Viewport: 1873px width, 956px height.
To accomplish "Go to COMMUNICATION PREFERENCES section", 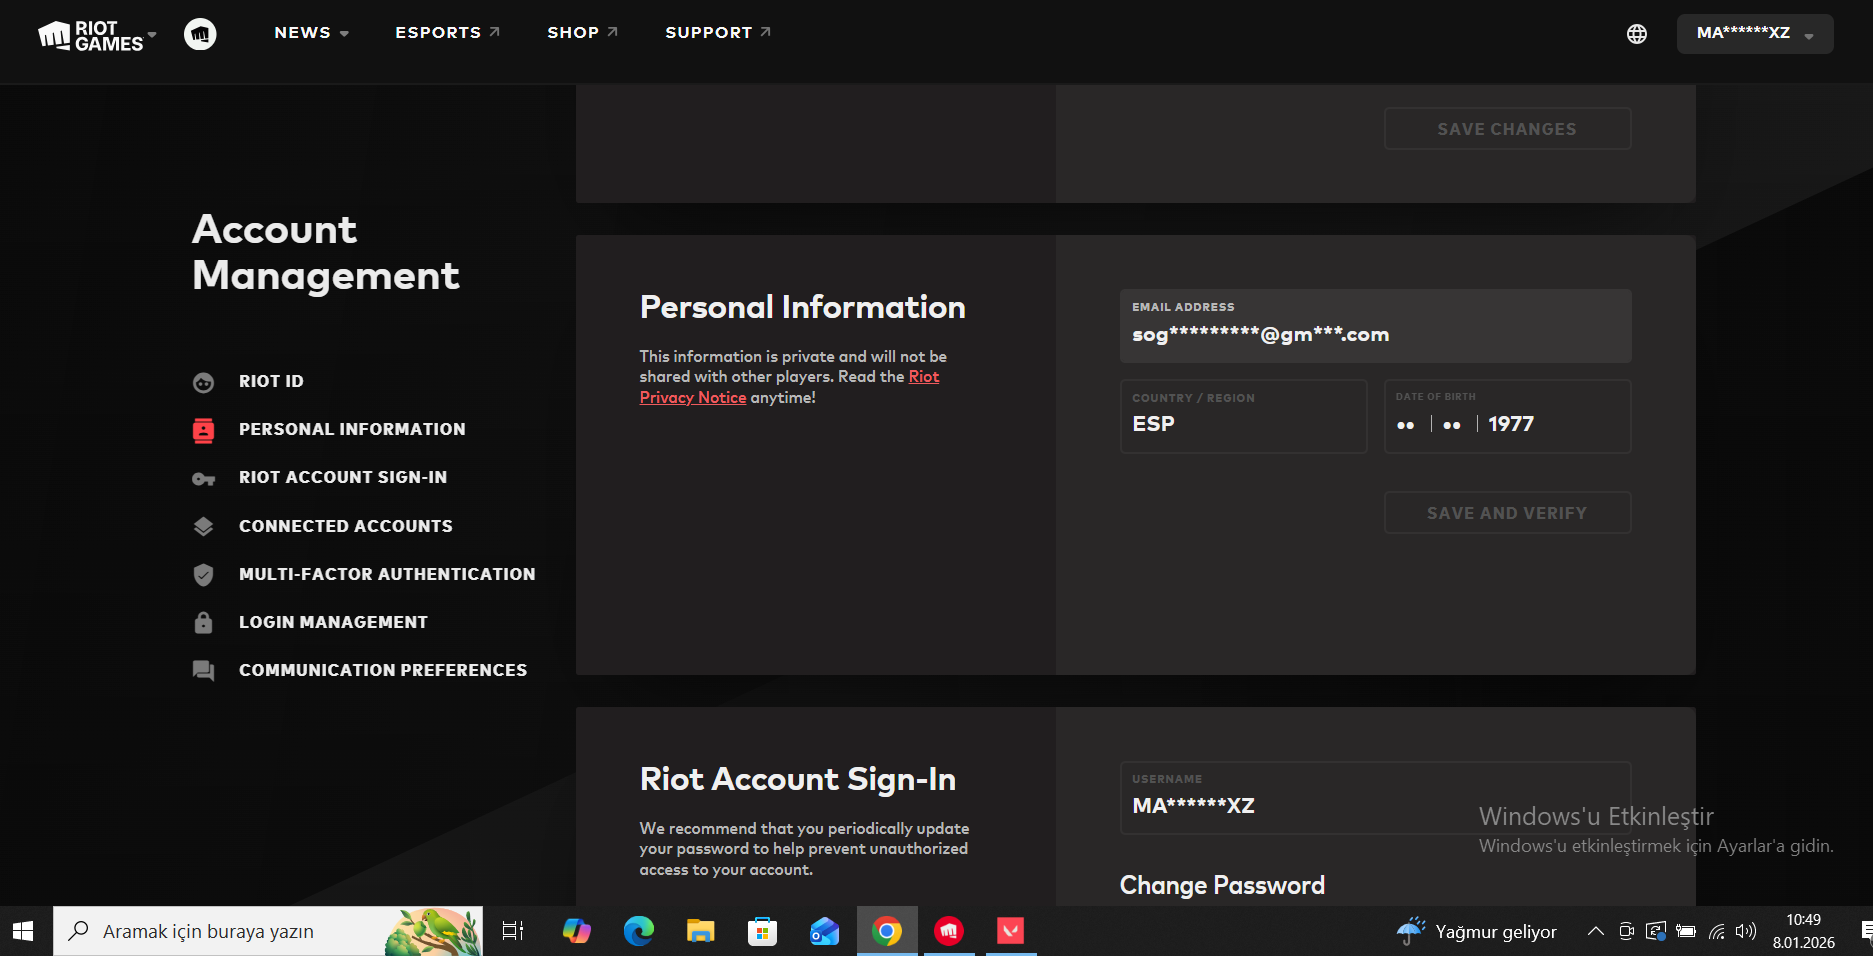I will [x=383, y=671].
